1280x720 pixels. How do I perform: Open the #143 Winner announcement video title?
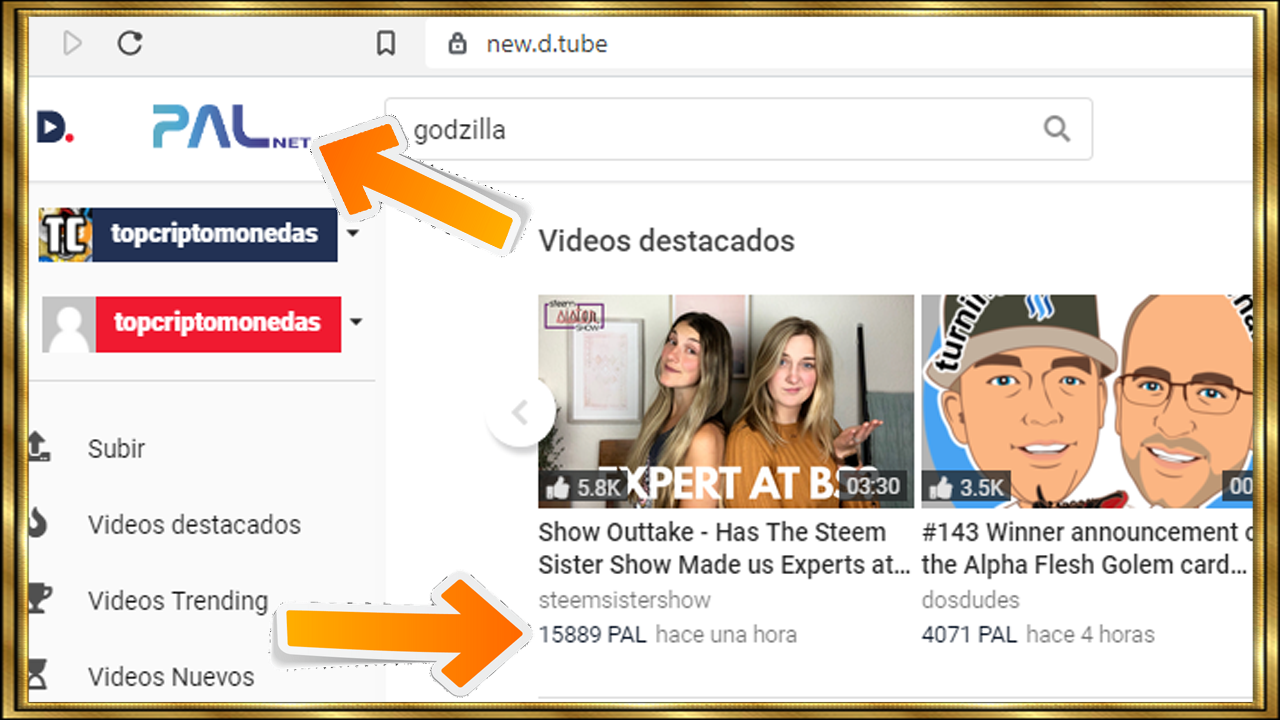[x=1087, y=548]
